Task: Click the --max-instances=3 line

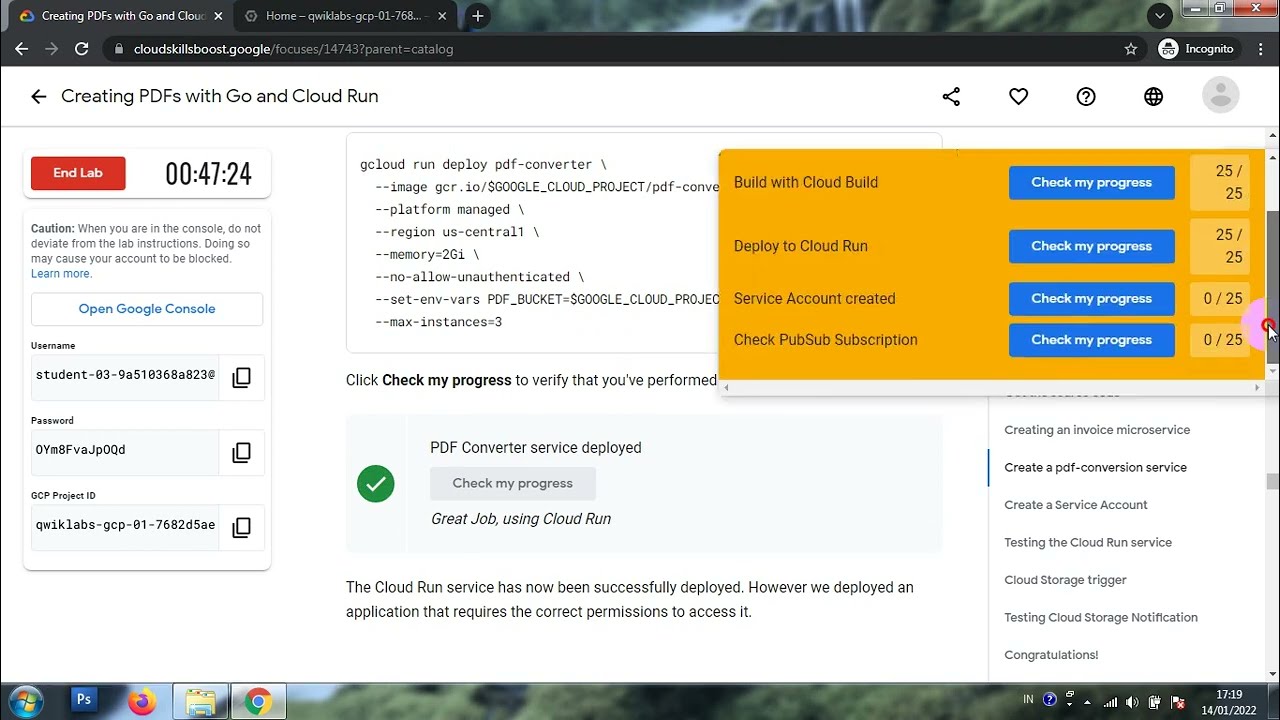Action: tap(438, 322)
